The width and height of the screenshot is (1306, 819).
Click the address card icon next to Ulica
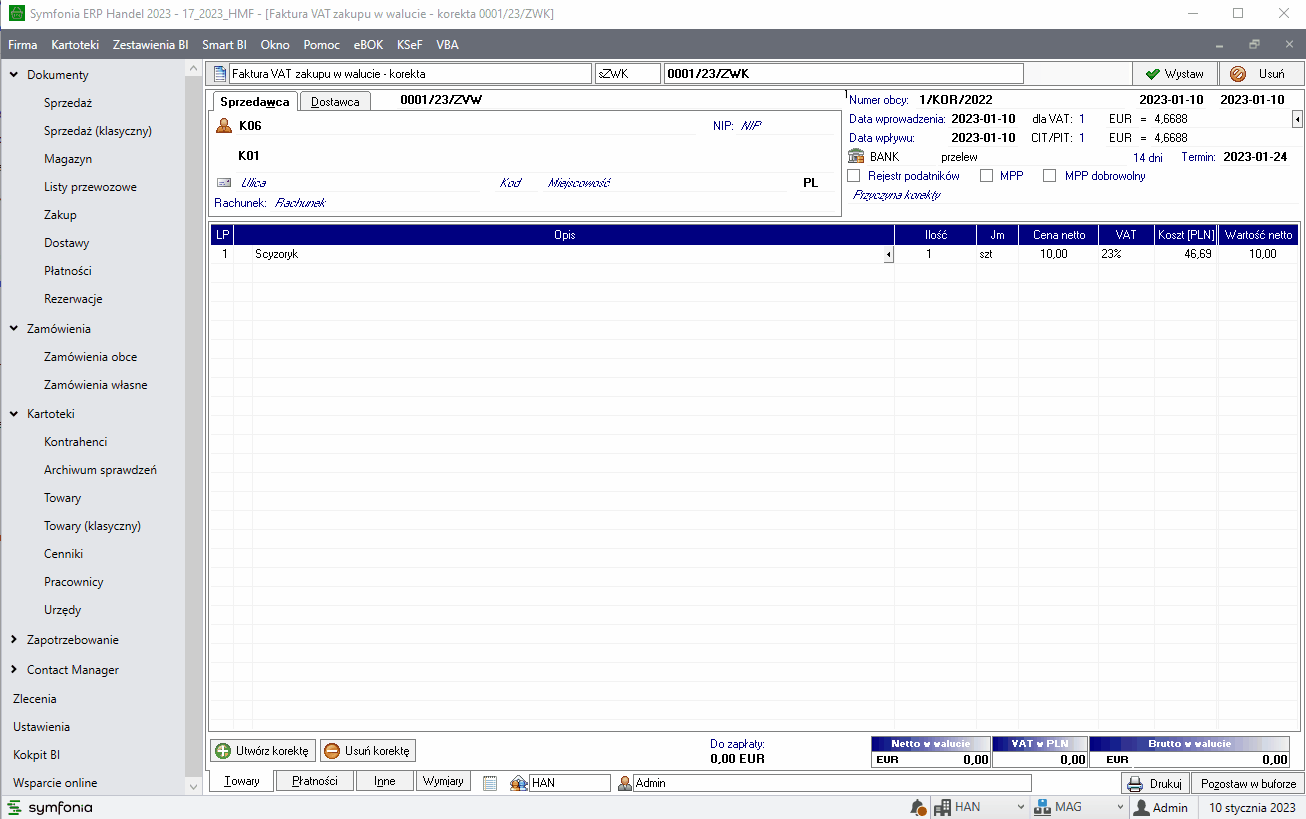[x=223, y=183]
